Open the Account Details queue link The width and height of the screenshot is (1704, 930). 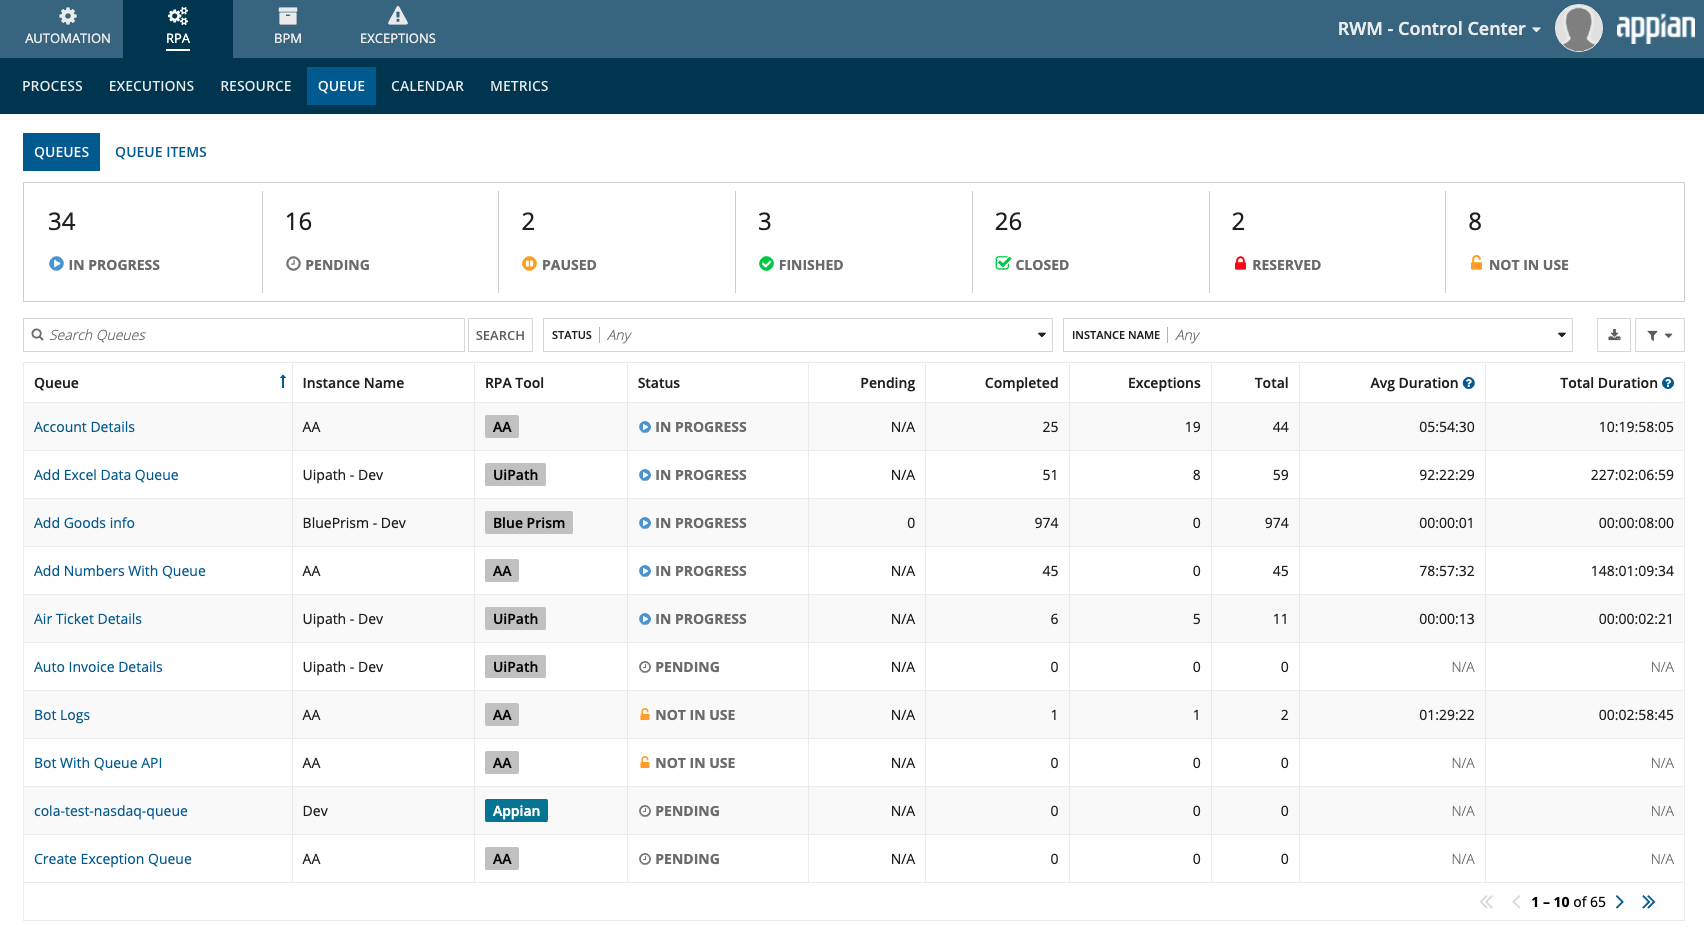84,427
